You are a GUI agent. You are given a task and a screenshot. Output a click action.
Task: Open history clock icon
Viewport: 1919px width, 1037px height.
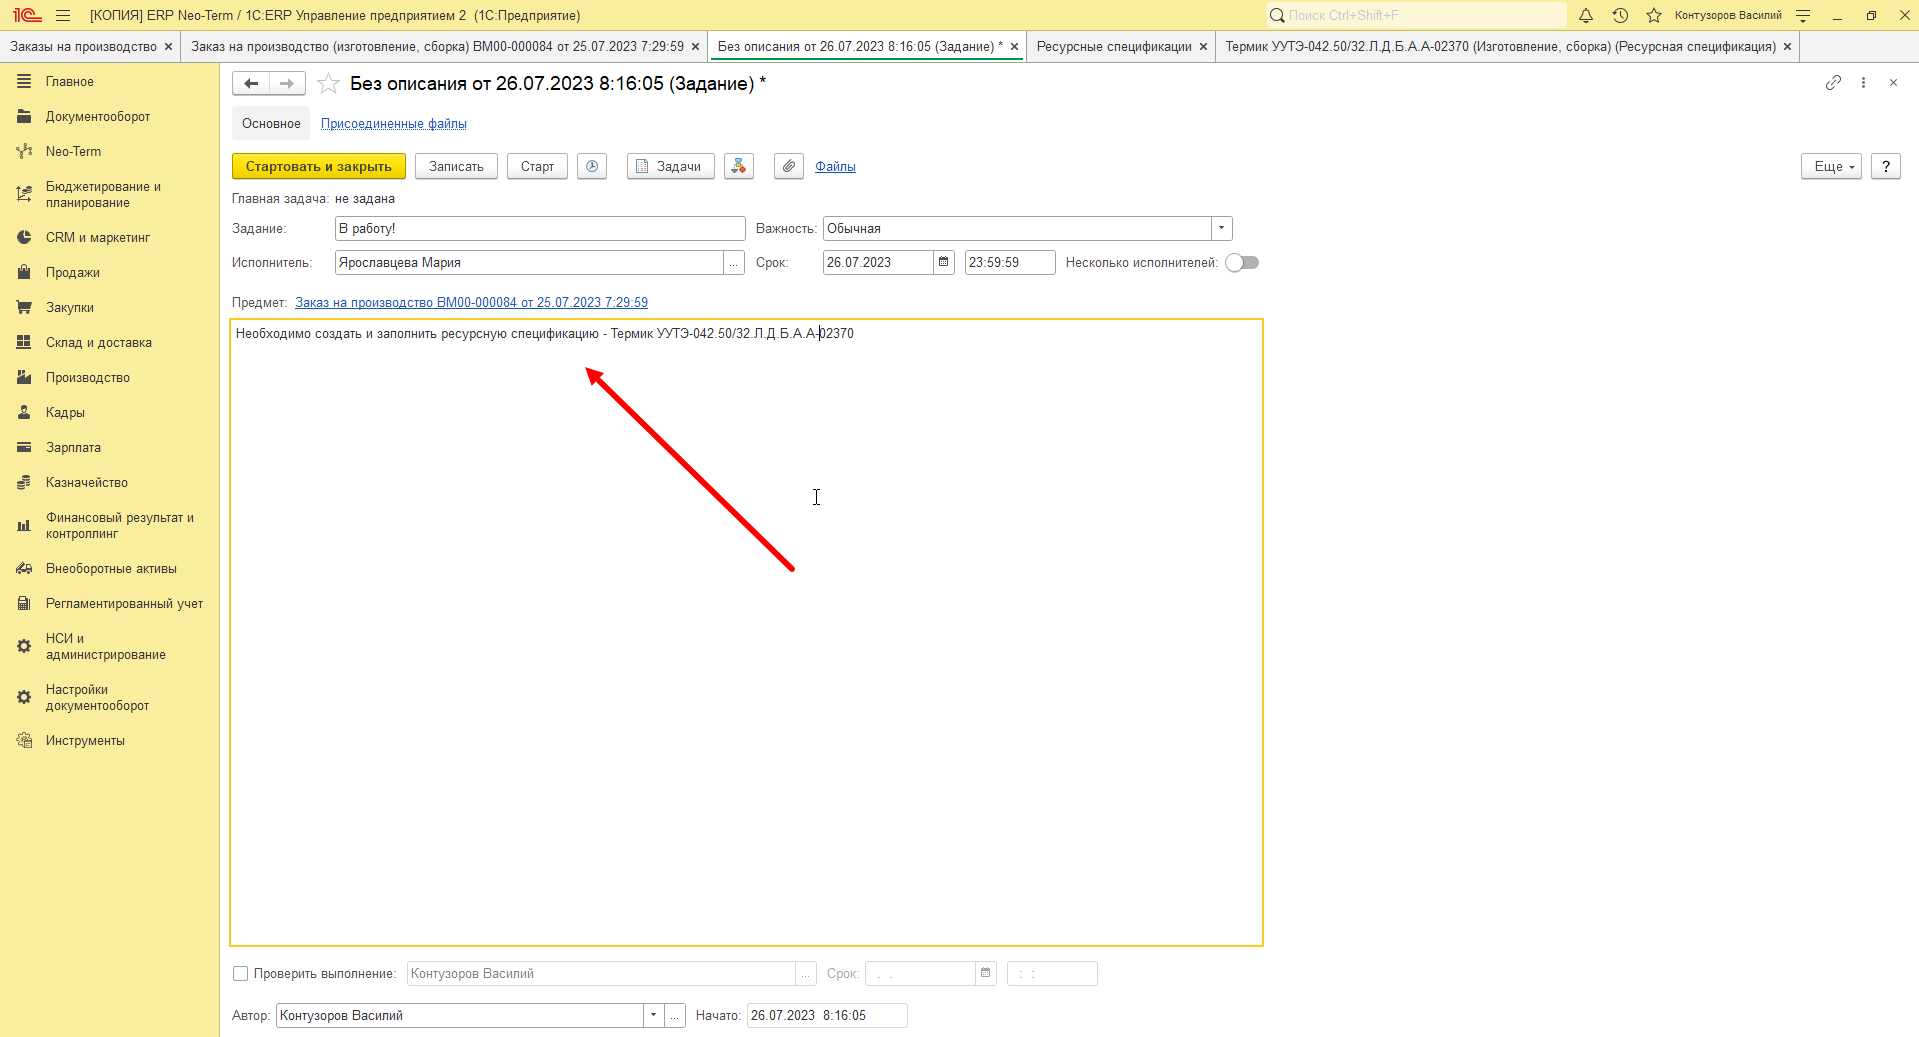click(x=1620, y=15)
